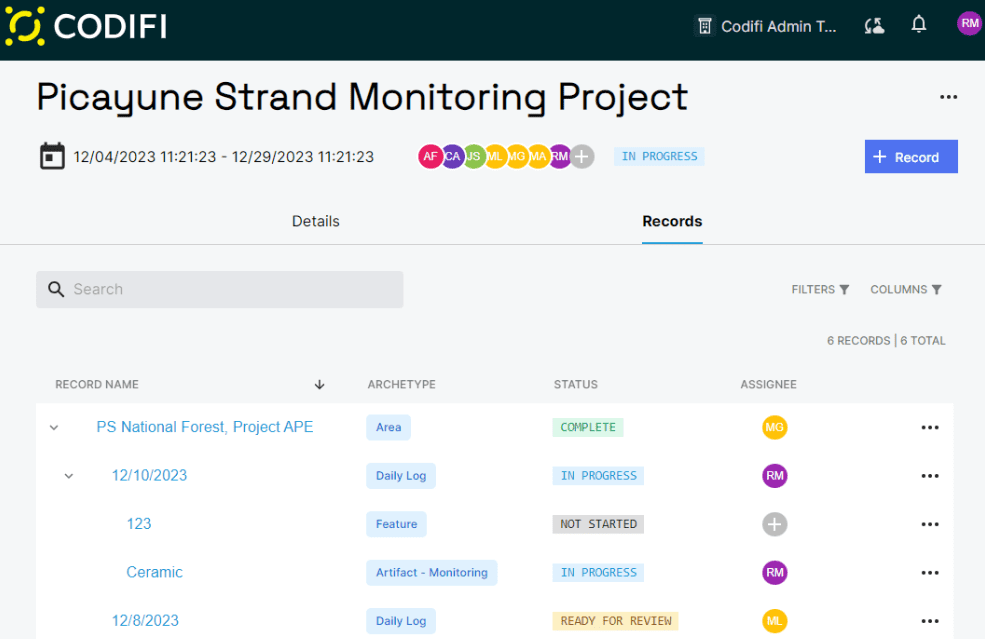The width and height of the screenshot is (985, 639).
Task: Click the building icon beside Codifi Admin
Action: click(x=705, y=26)
